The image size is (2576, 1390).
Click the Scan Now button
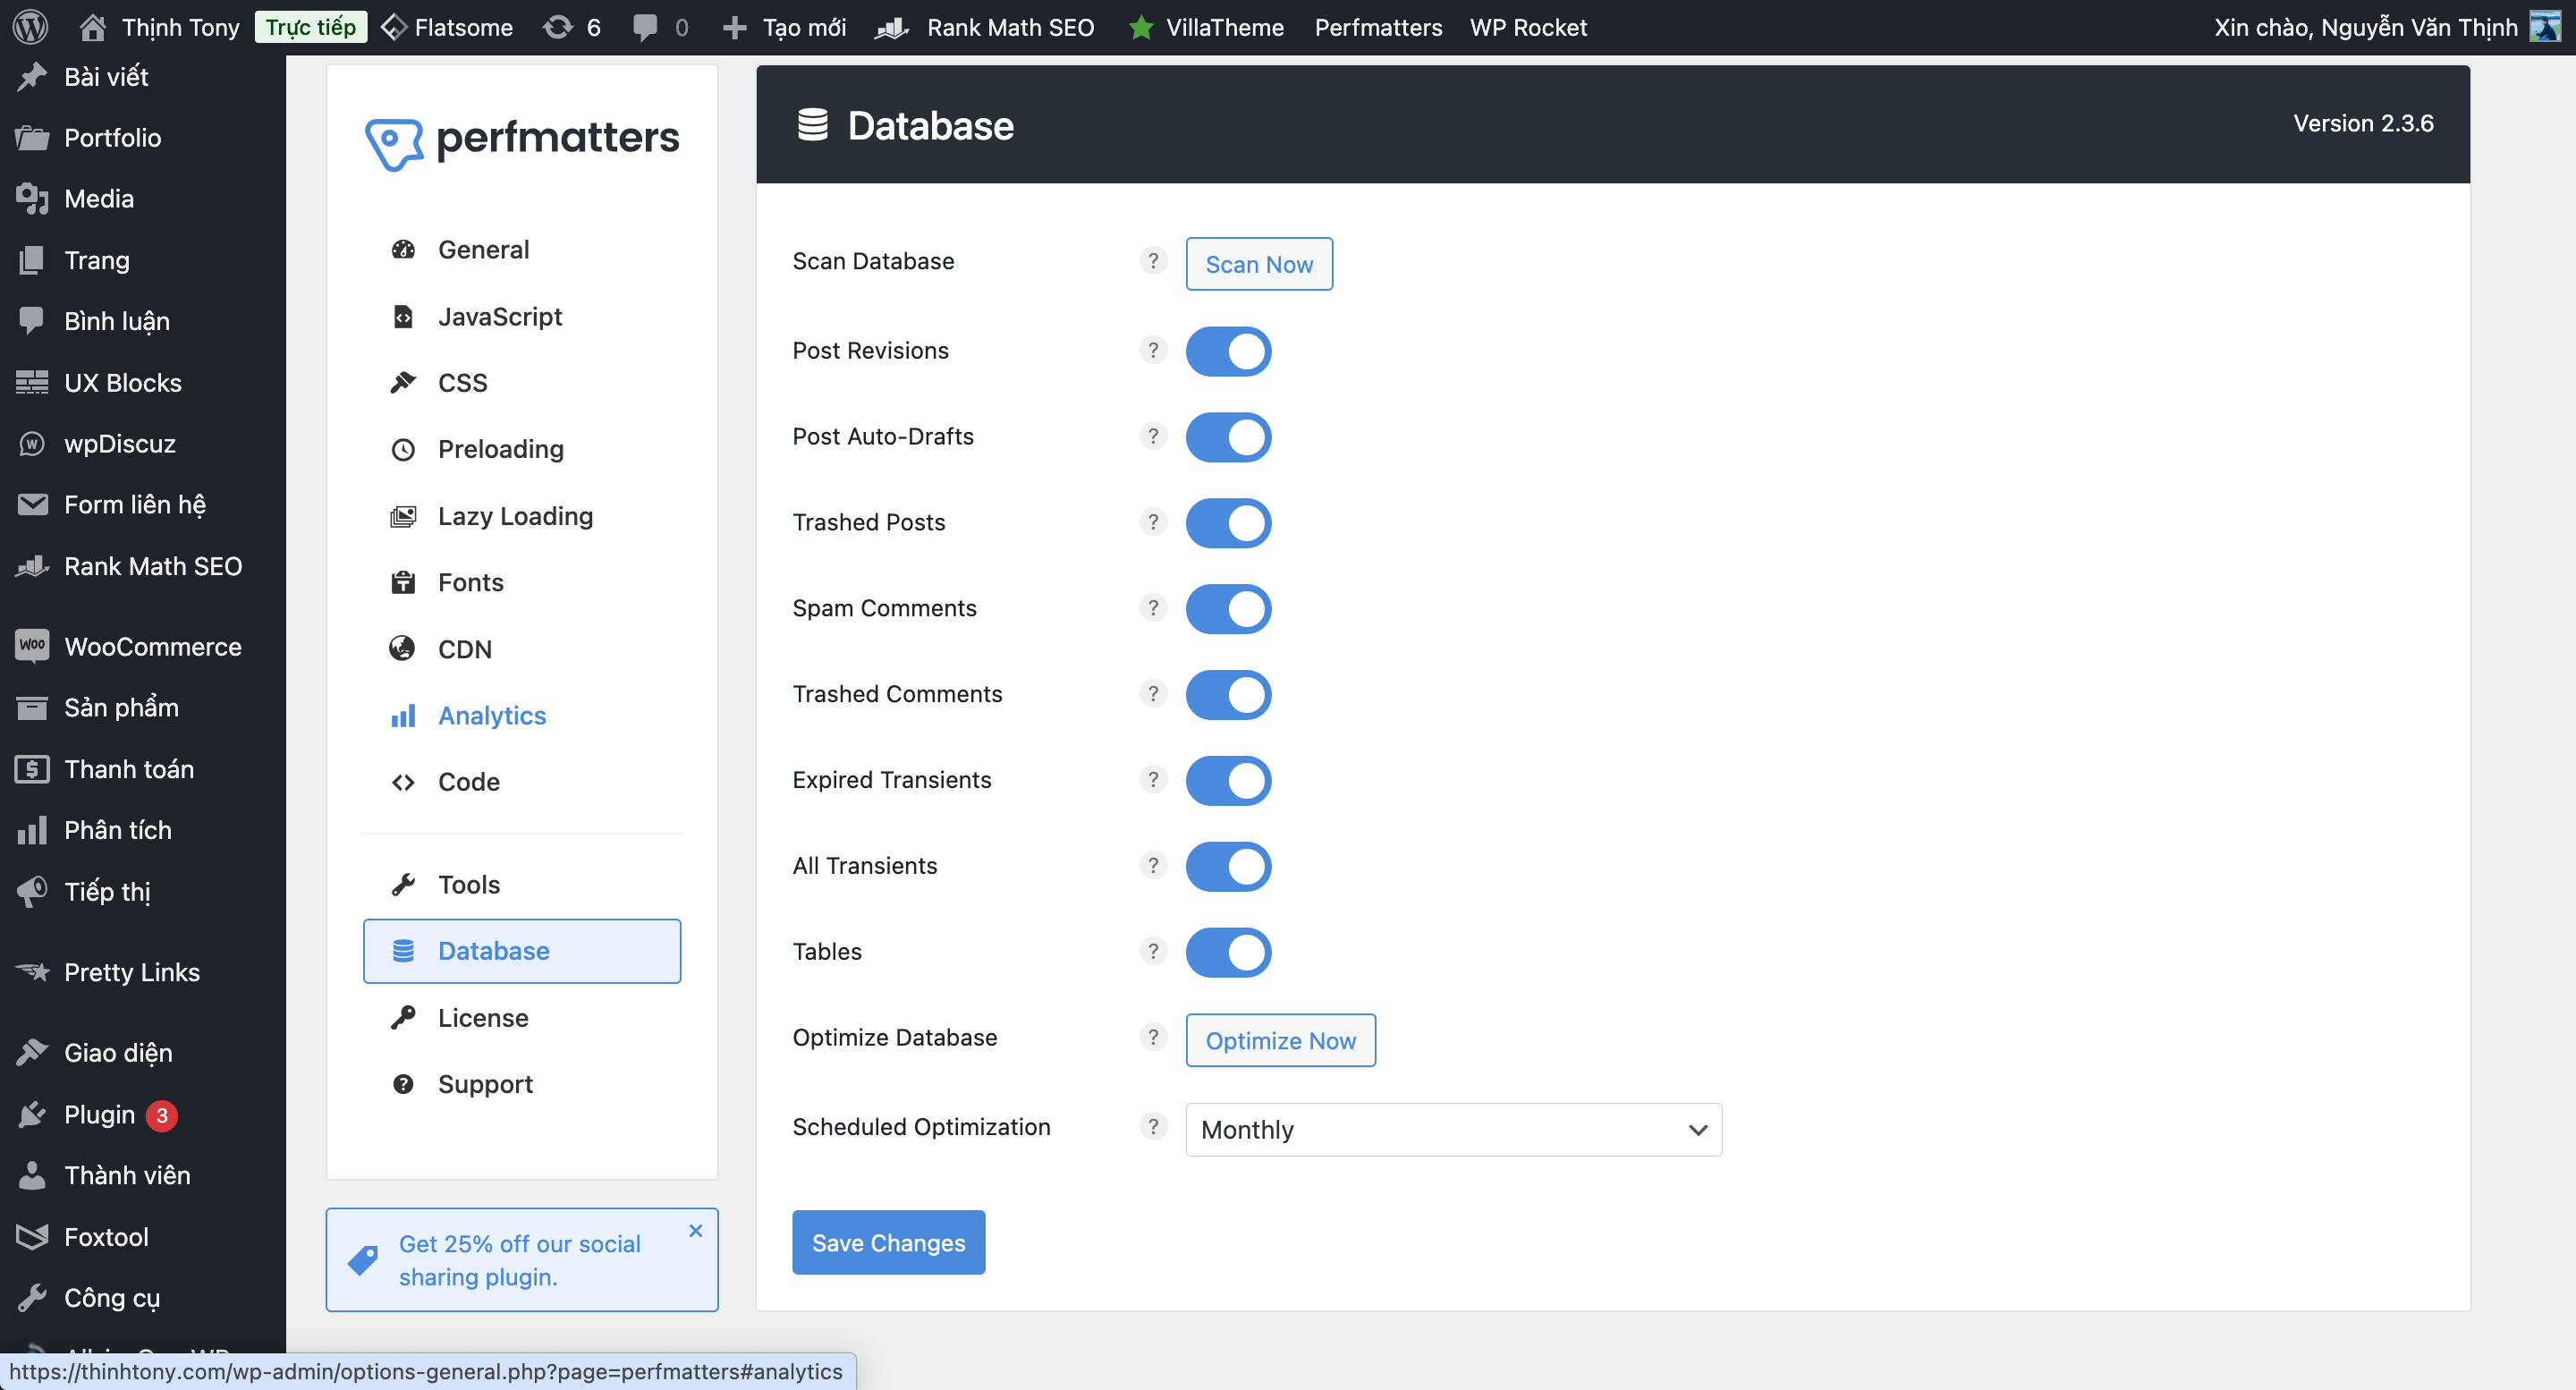tap(1259, 264)
